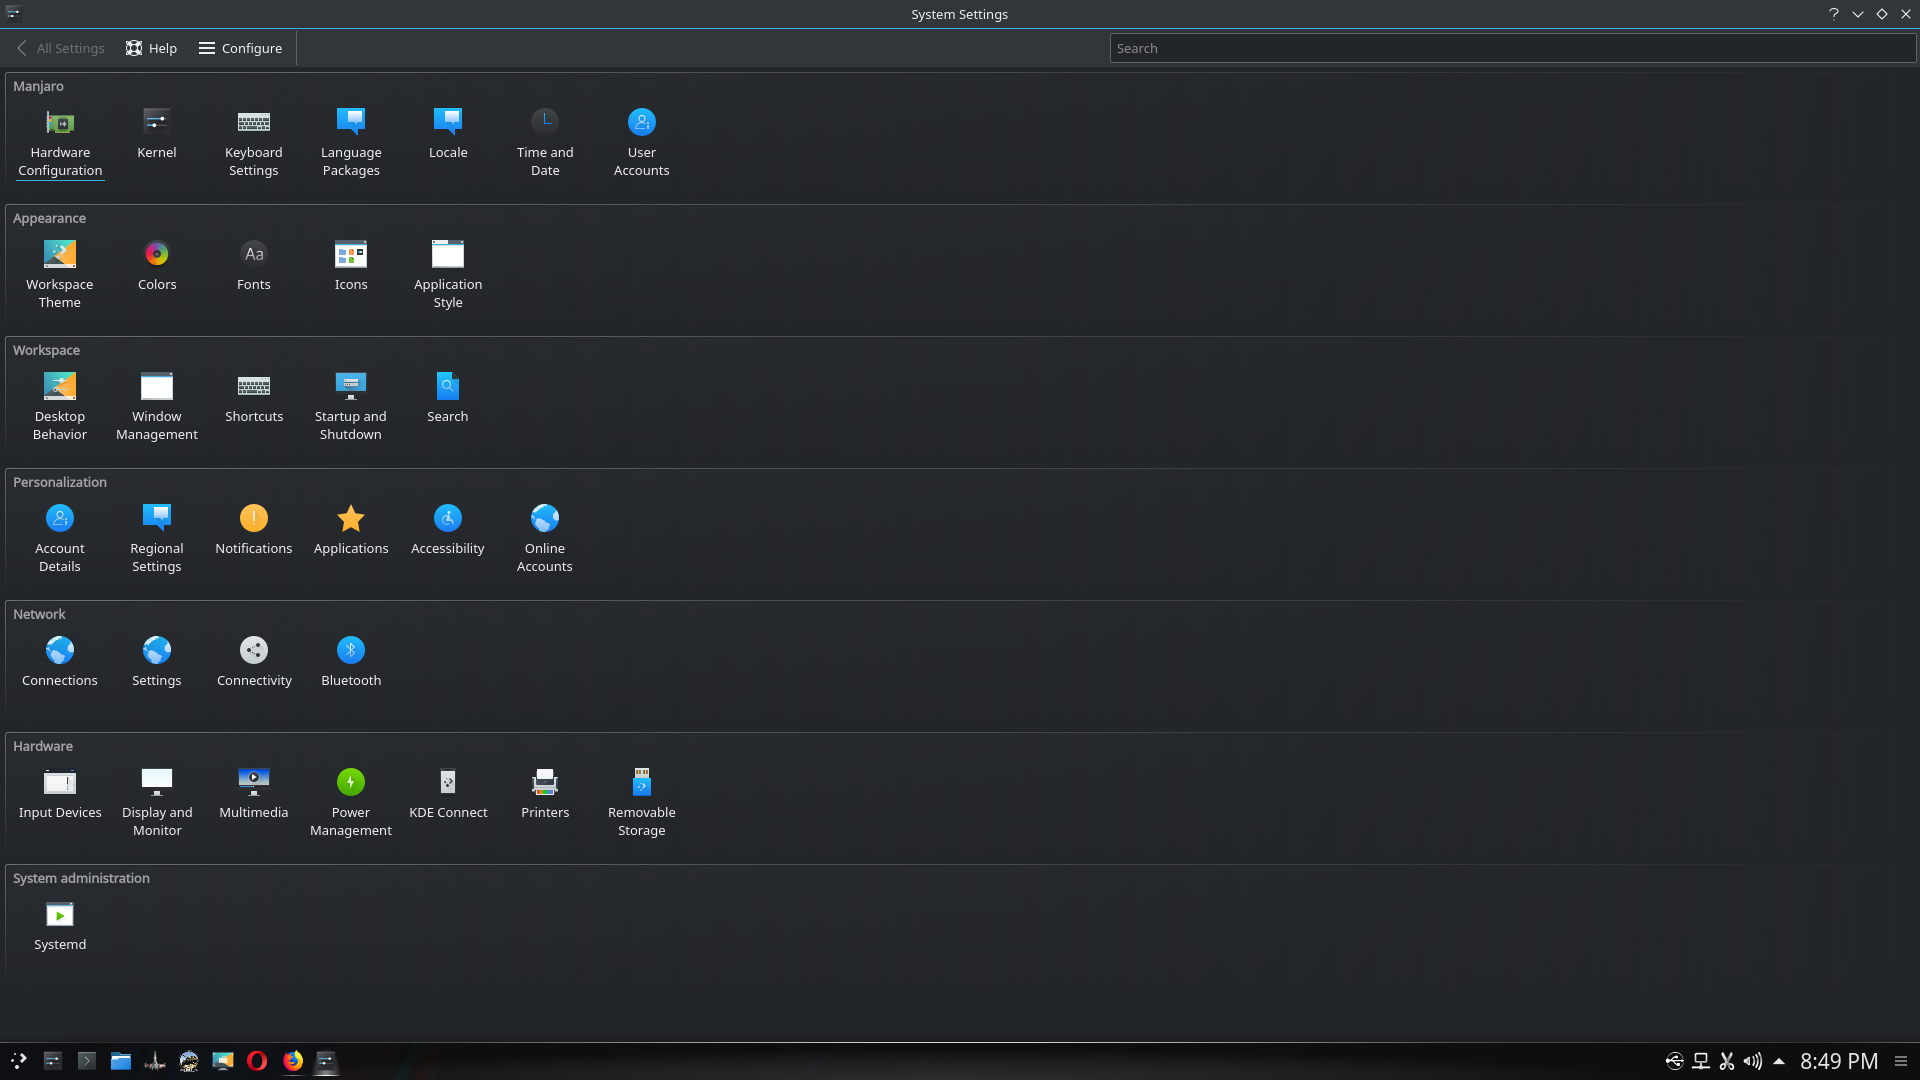Screen dimensions: 1920x1080
Task: Open the volume tray icon
Action: click(x=1753, y=1061)
